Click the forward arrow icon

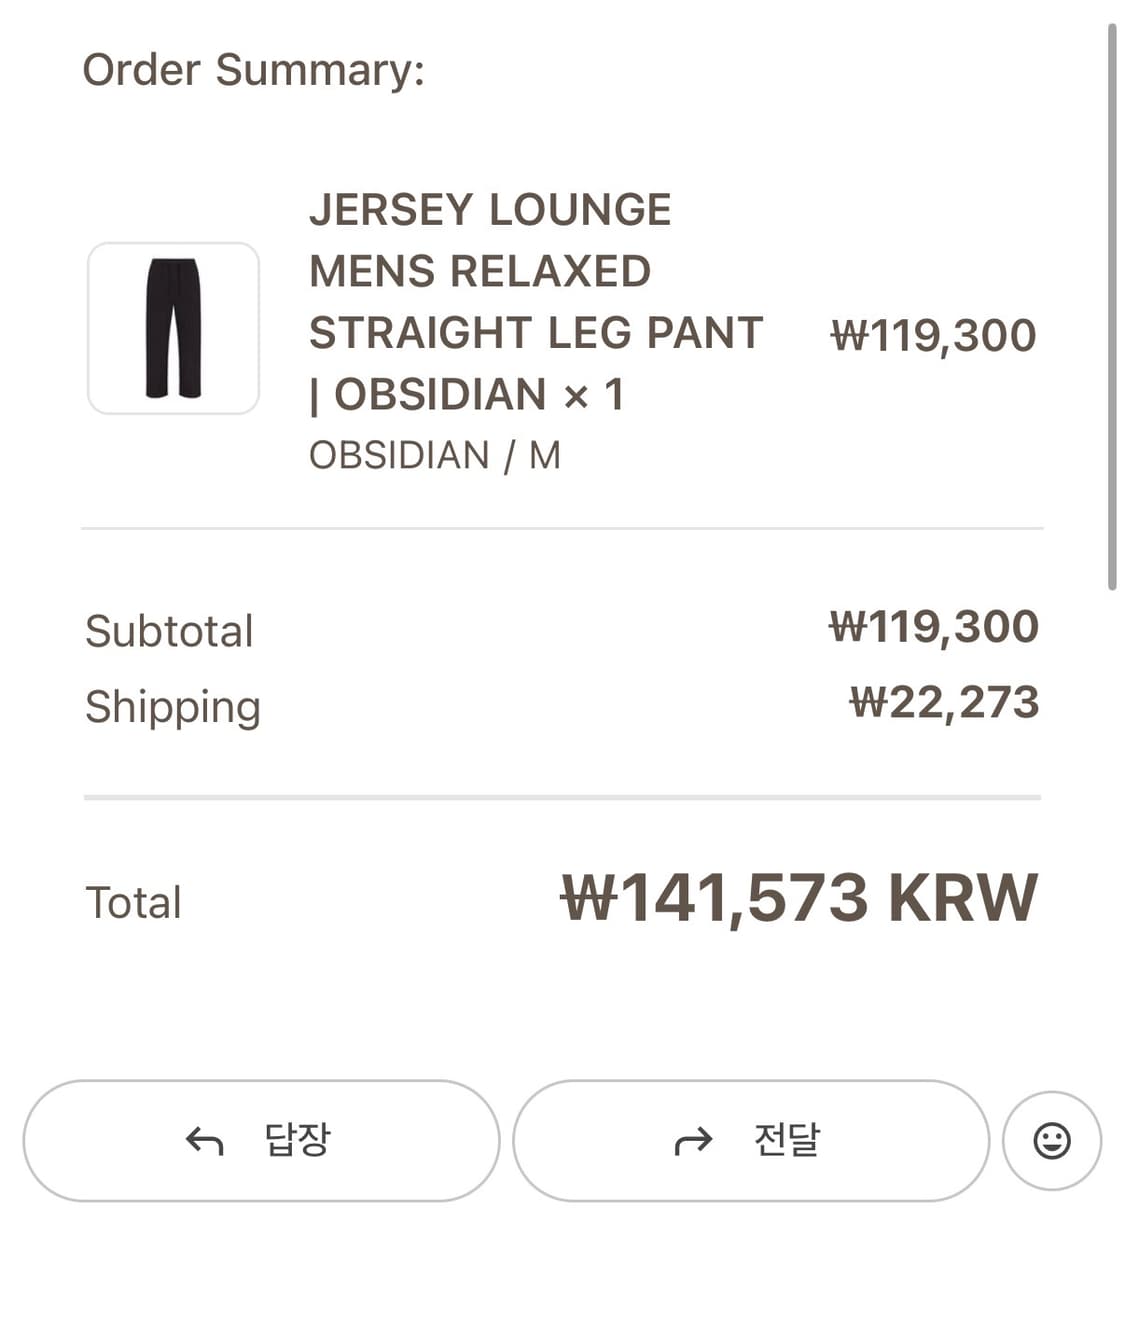[x=693, y=1140]
